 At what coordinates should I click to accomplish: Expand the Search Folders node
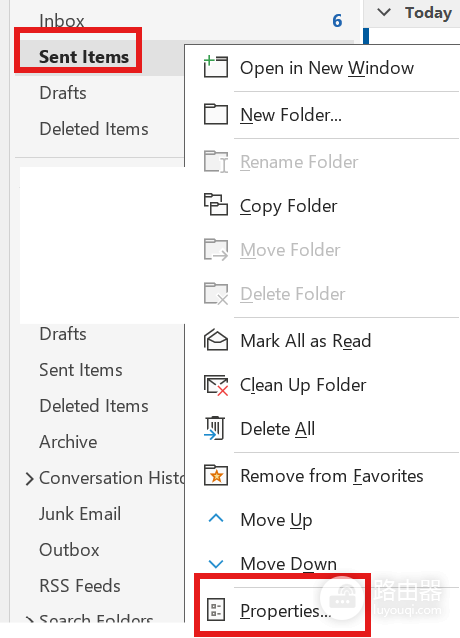point(29,620)
